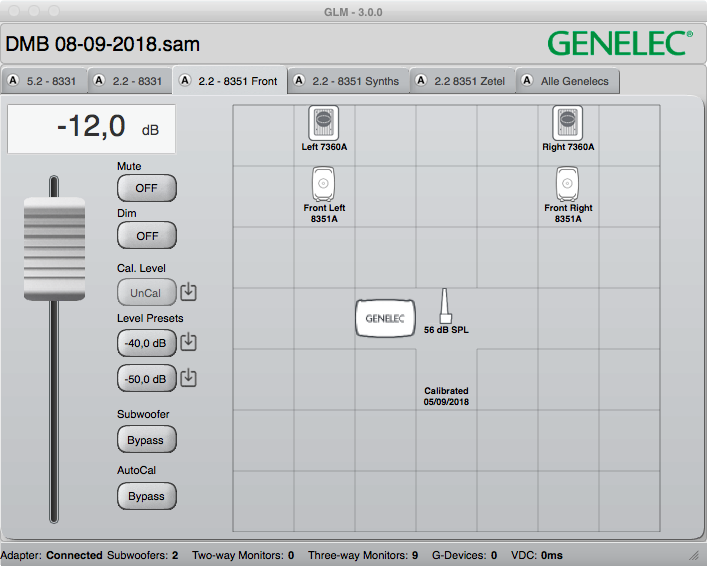Switch to the Alle Genelecs tab
The height and width of the screenshot is (566, 707).
coord(567,81)
